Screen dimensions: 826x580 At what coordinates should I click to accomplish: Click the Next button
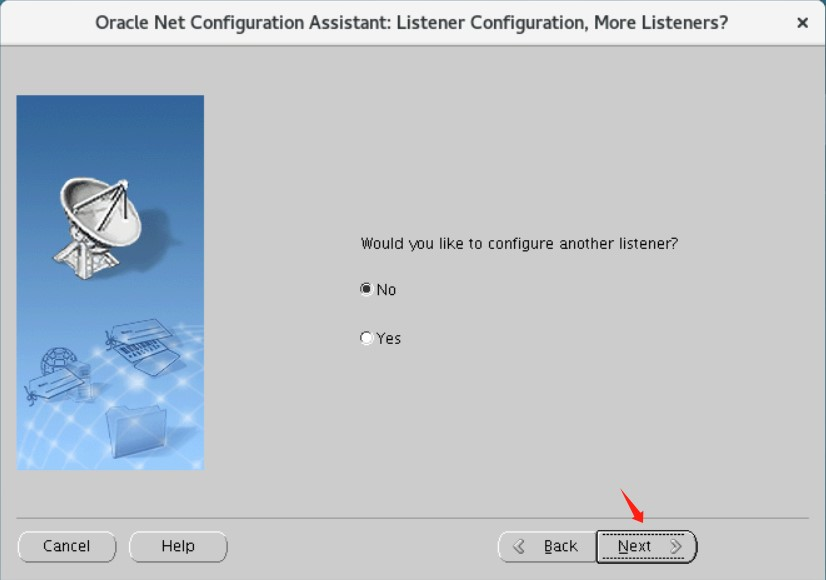point(646,546)
